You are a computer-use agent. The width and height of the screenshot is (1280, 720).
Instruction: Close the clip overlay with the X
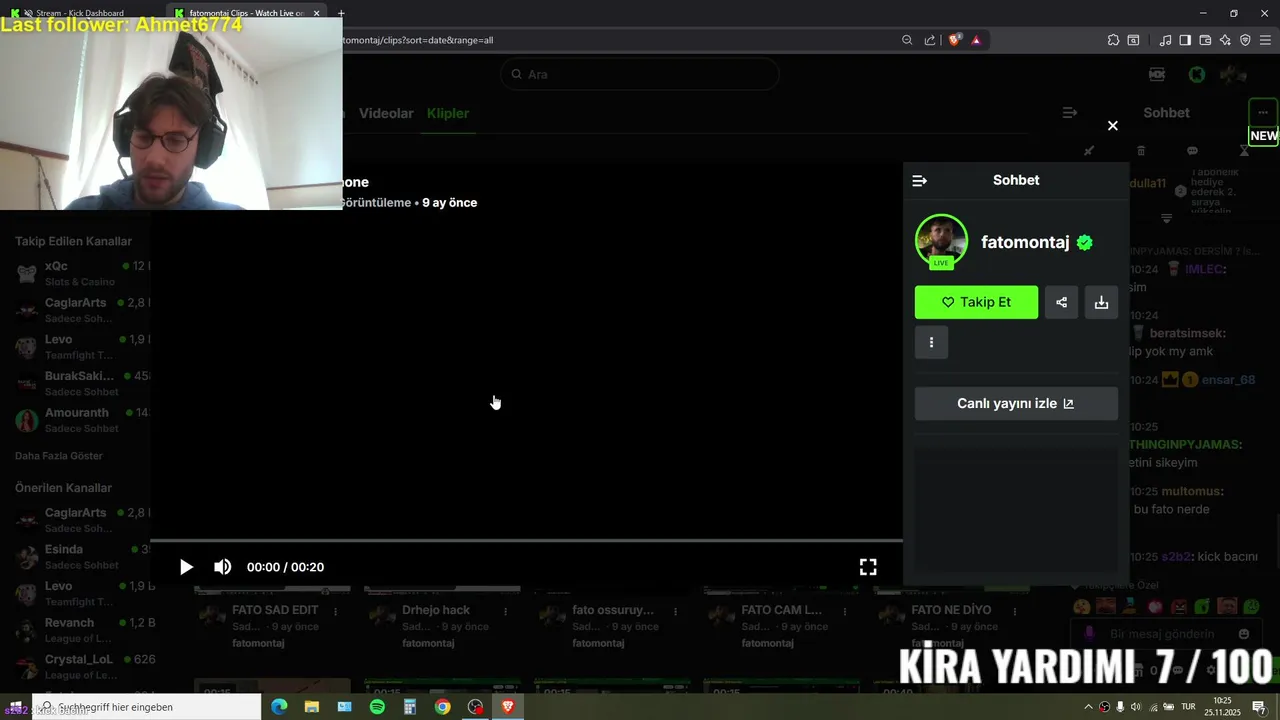coord(1112,126)
